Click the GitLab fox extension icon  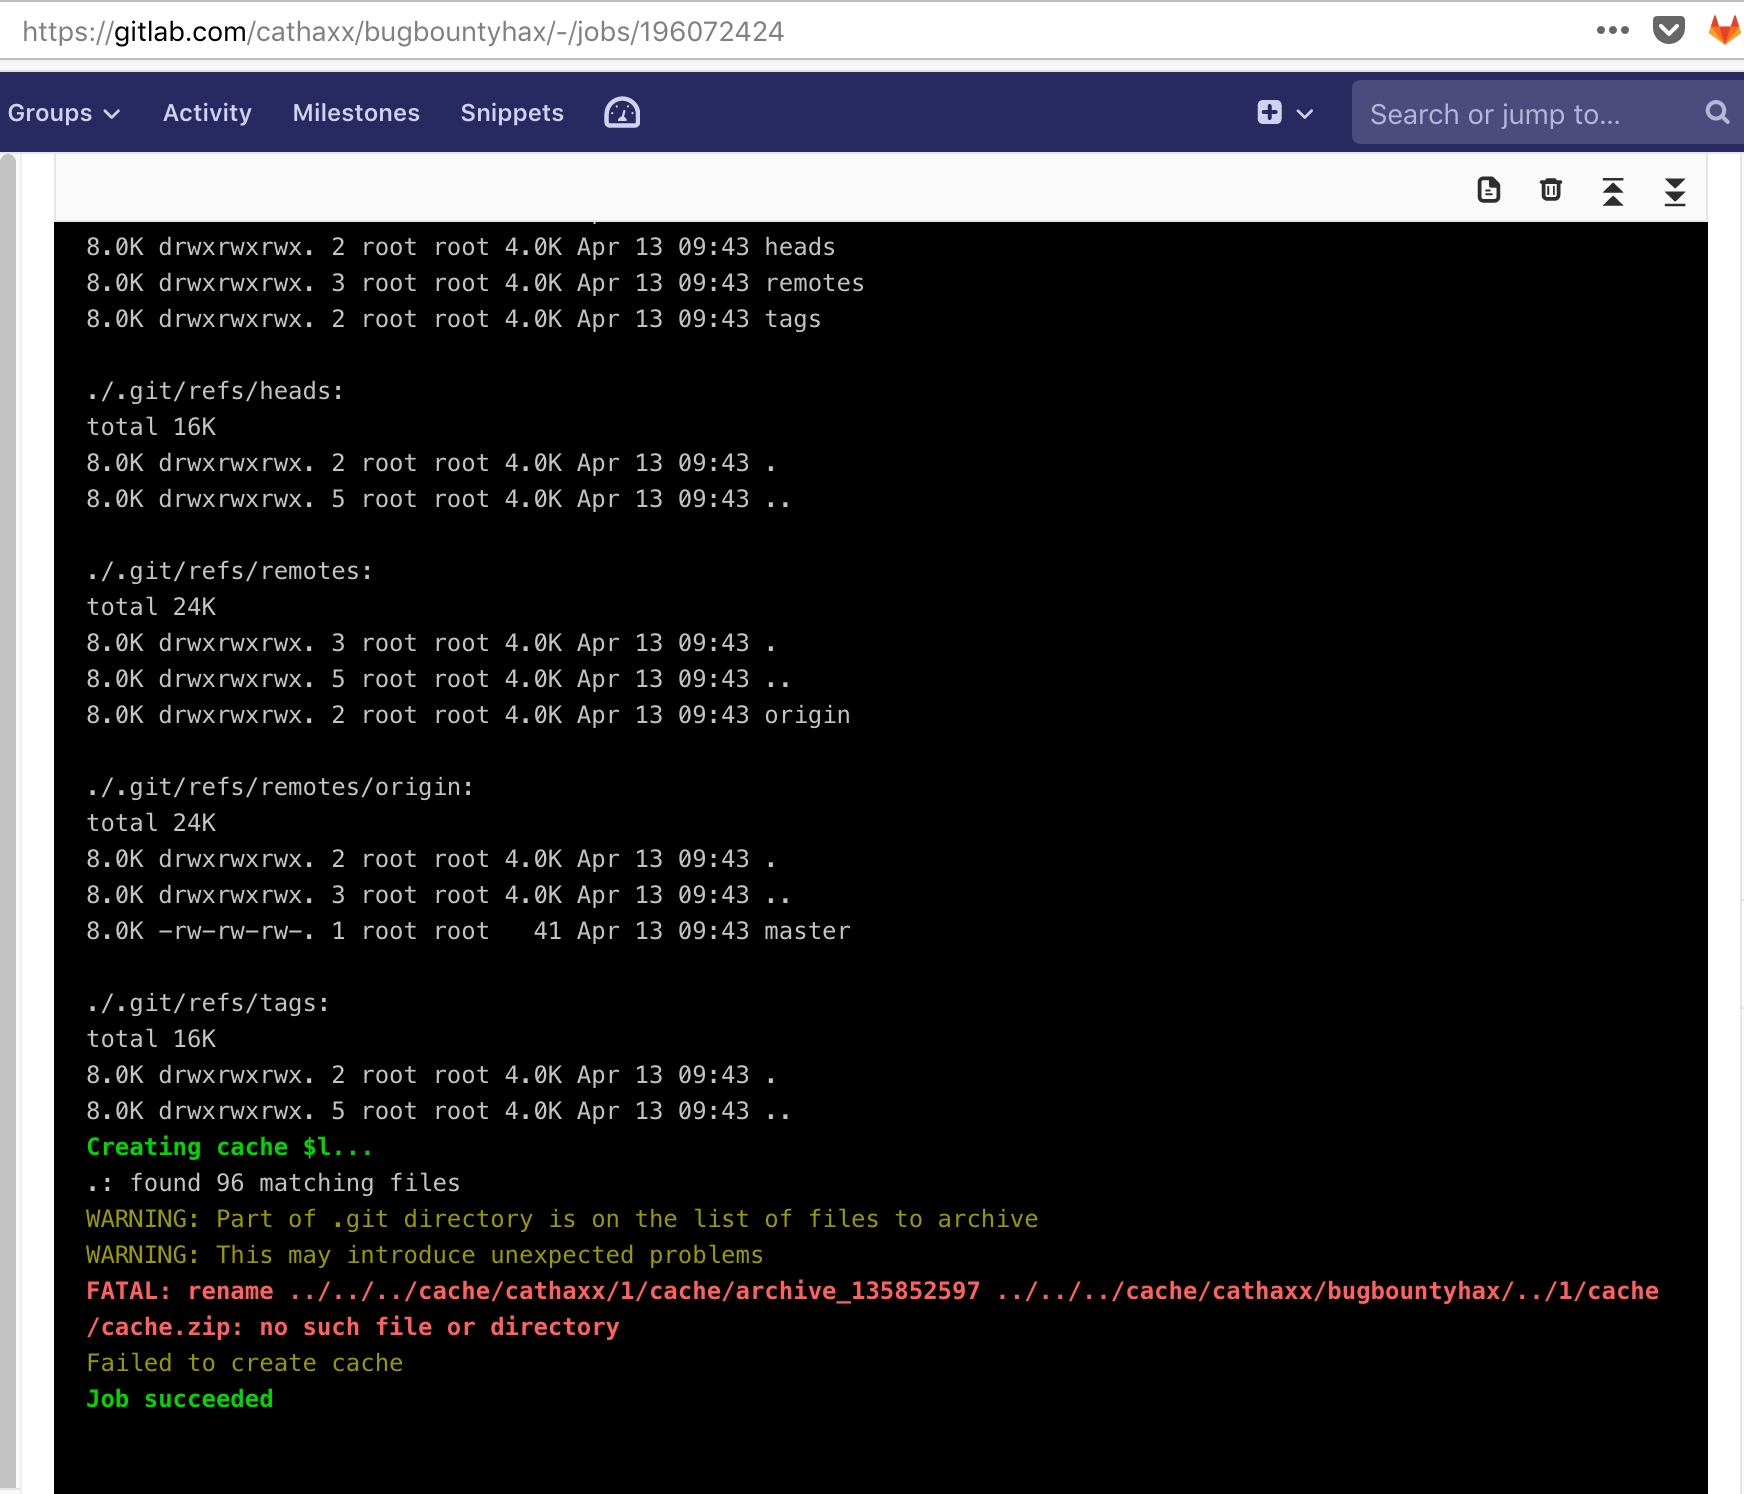(1725, 30)
